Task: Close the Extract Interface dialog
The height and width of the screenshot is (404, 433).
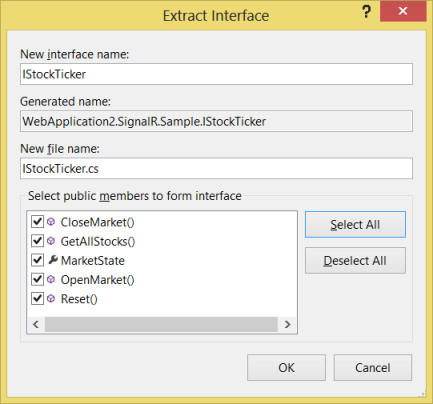Action: pyautogui.click(x=403, y=11)
